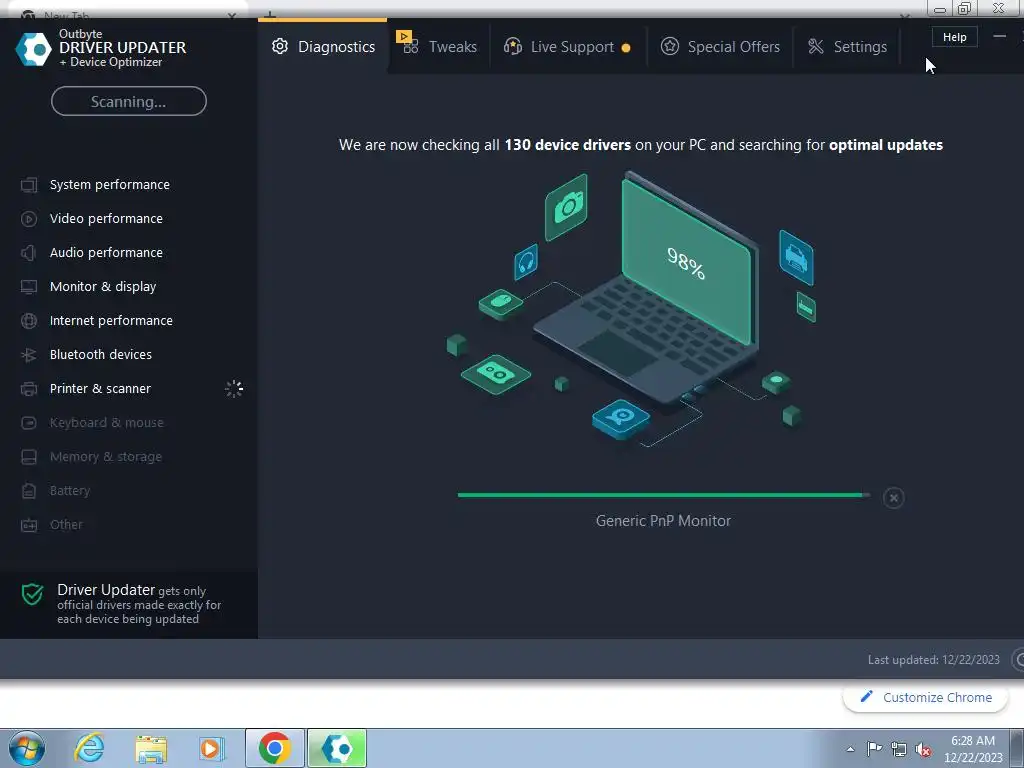
Task: Open the Settings tab
Action: [x=847, y=46]
